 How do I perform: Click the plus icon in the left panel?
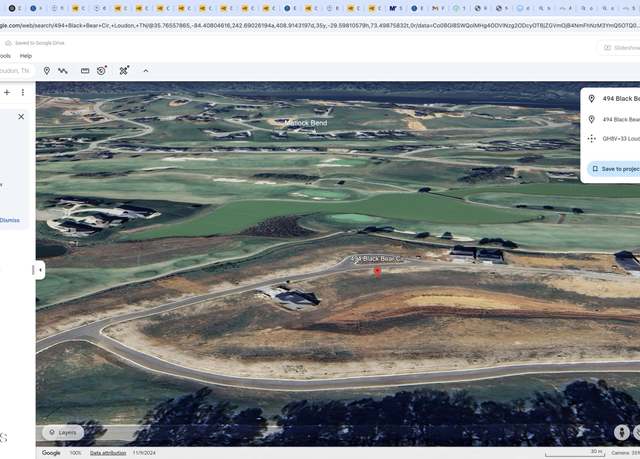pos(7,93)
